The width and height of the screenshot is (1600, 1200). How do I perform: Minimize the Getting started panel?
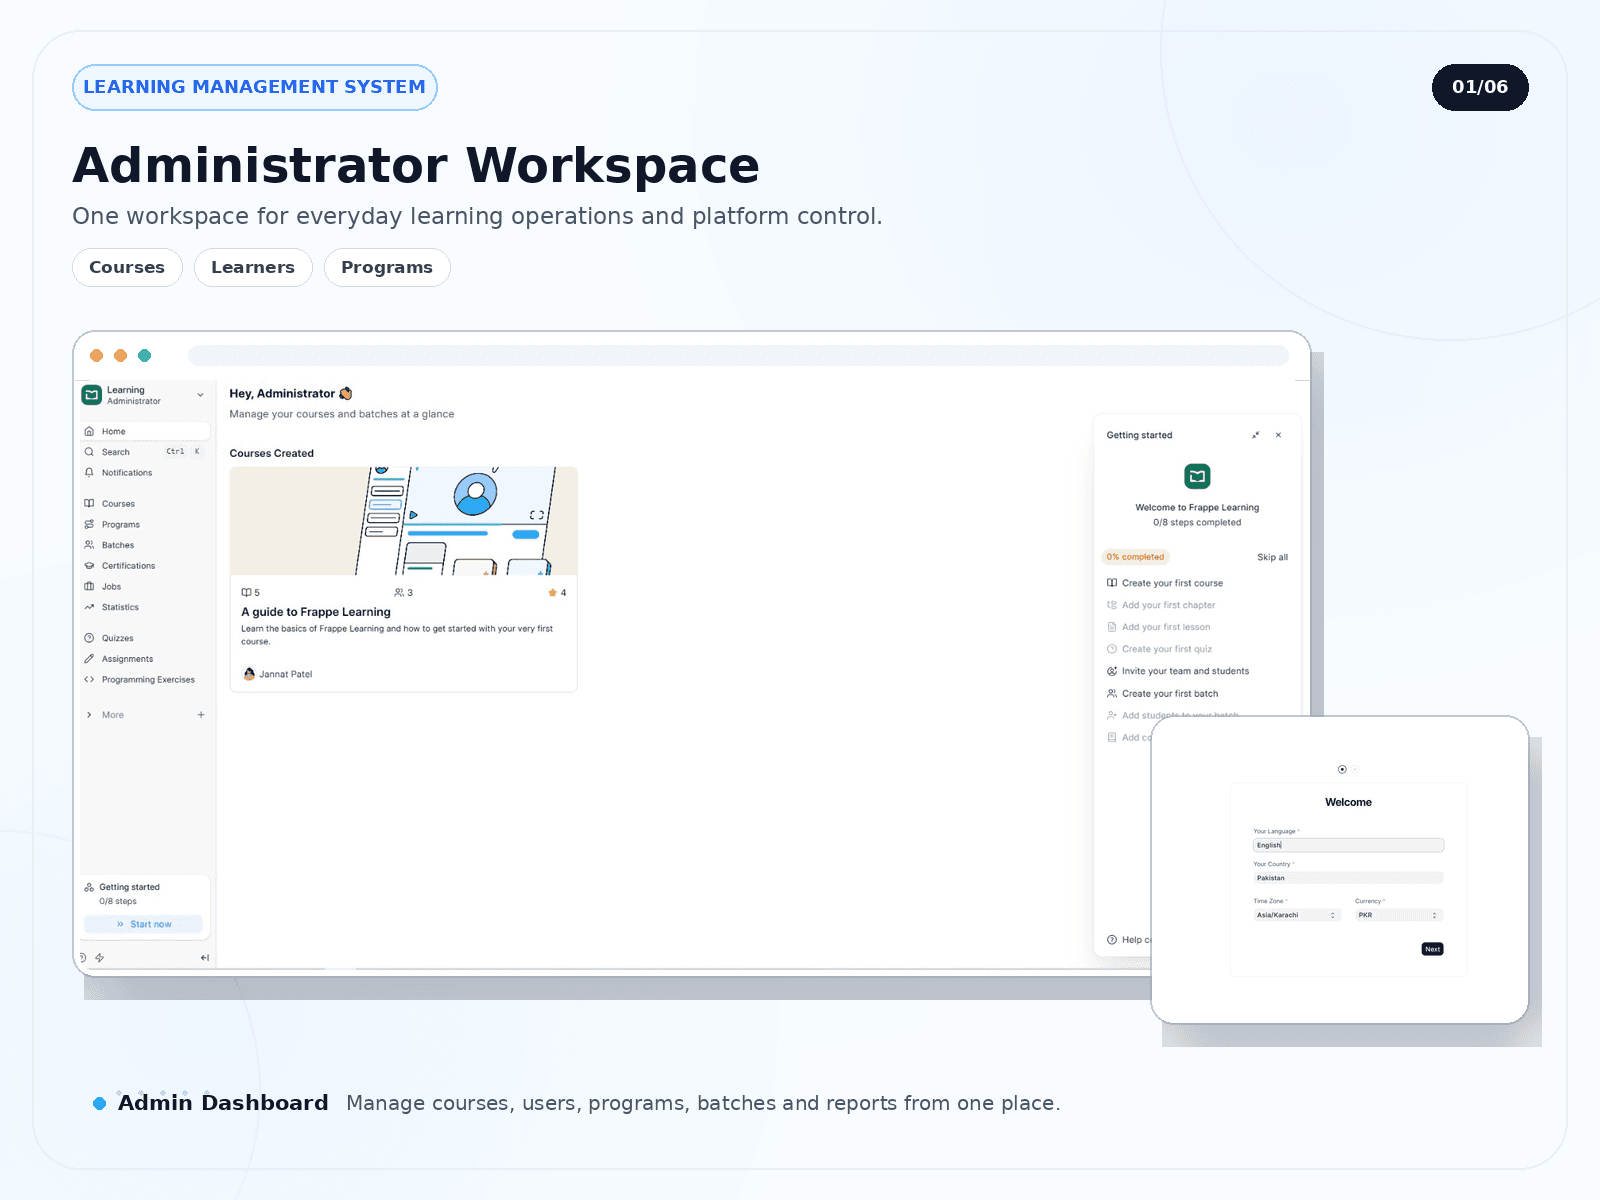click(x=1256, y=435)
